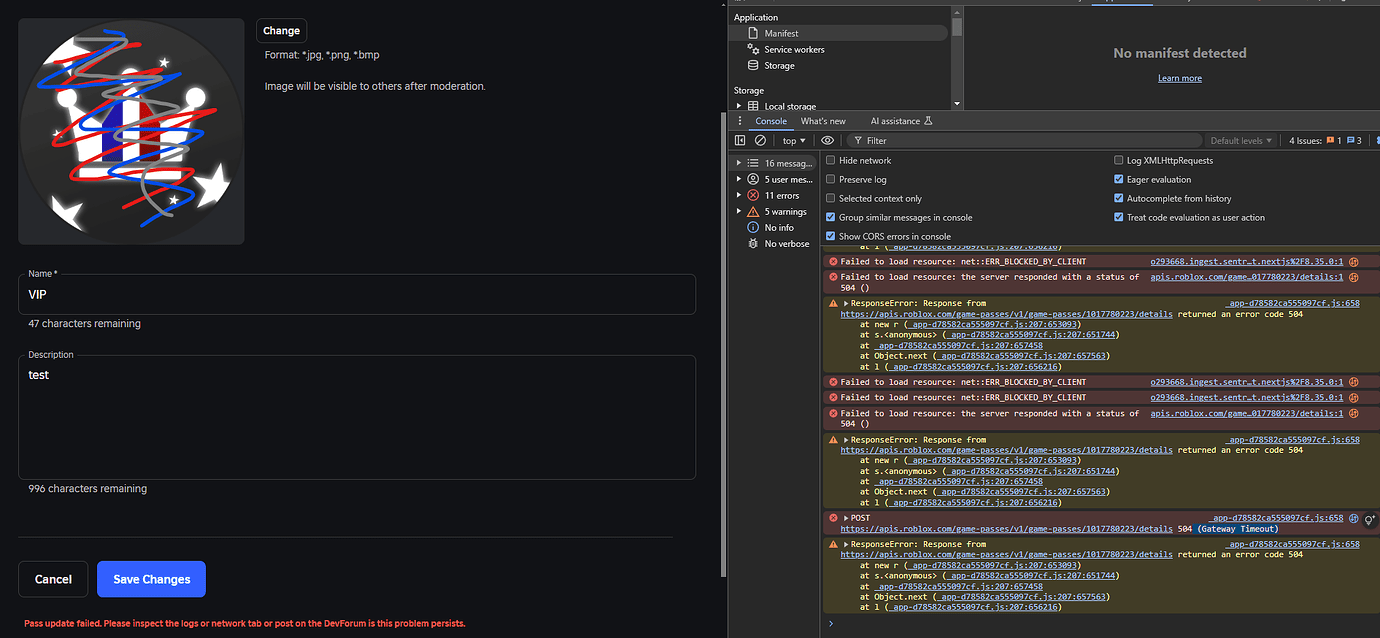Click the No verbose bug icon

click(x=753, y=243)
